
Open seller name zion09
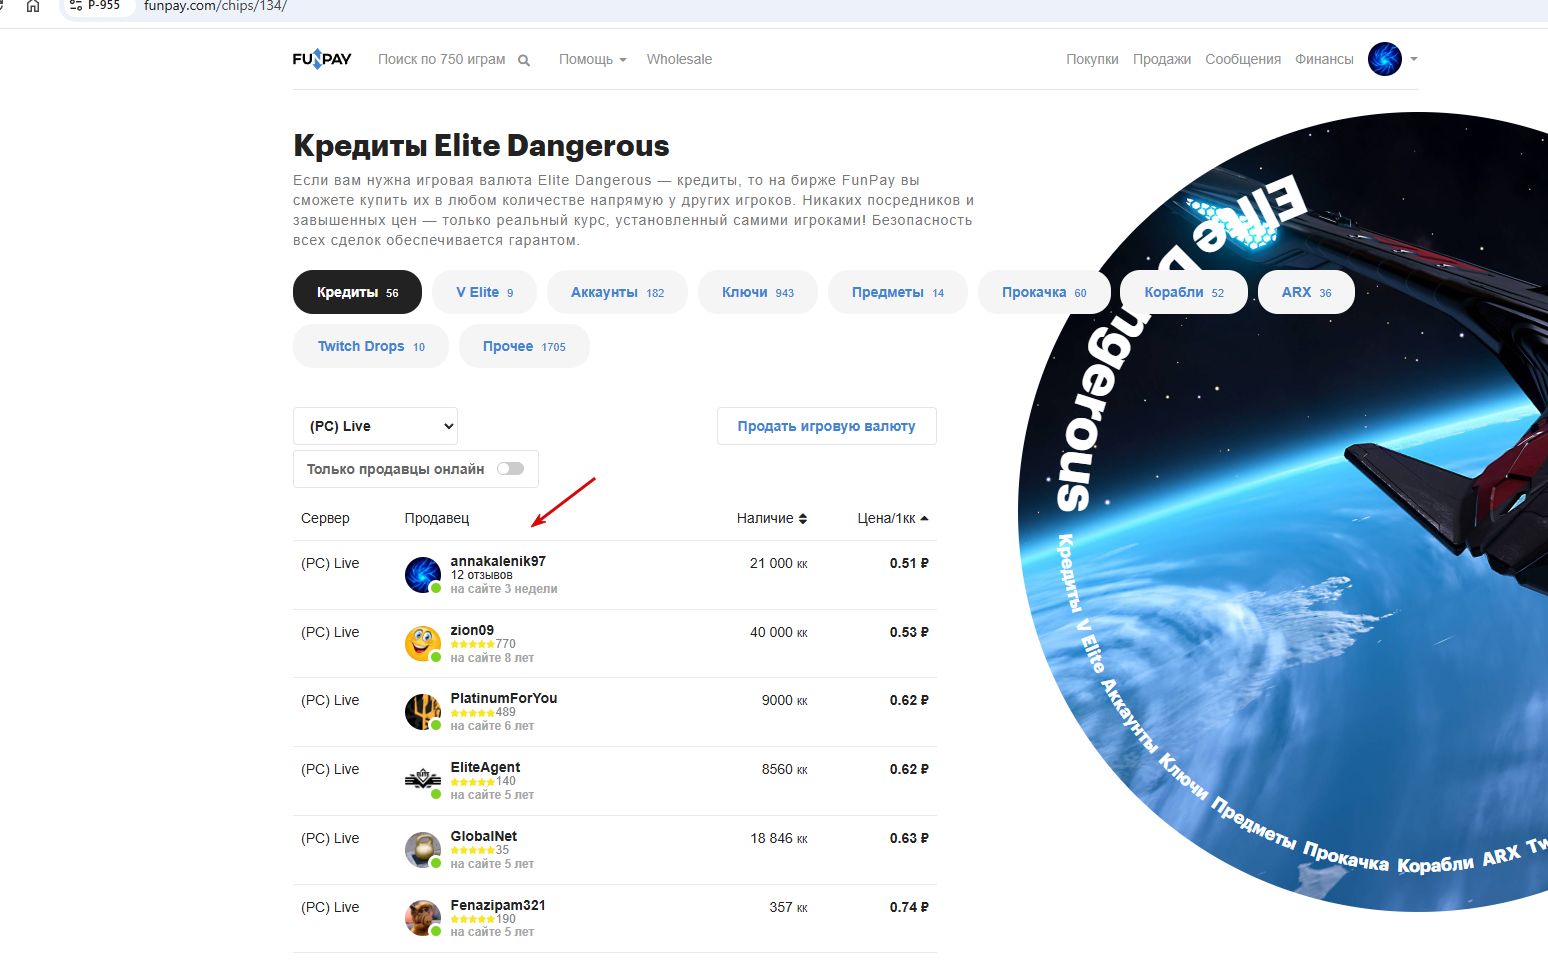pyautogui.click(x=472, y=630)
